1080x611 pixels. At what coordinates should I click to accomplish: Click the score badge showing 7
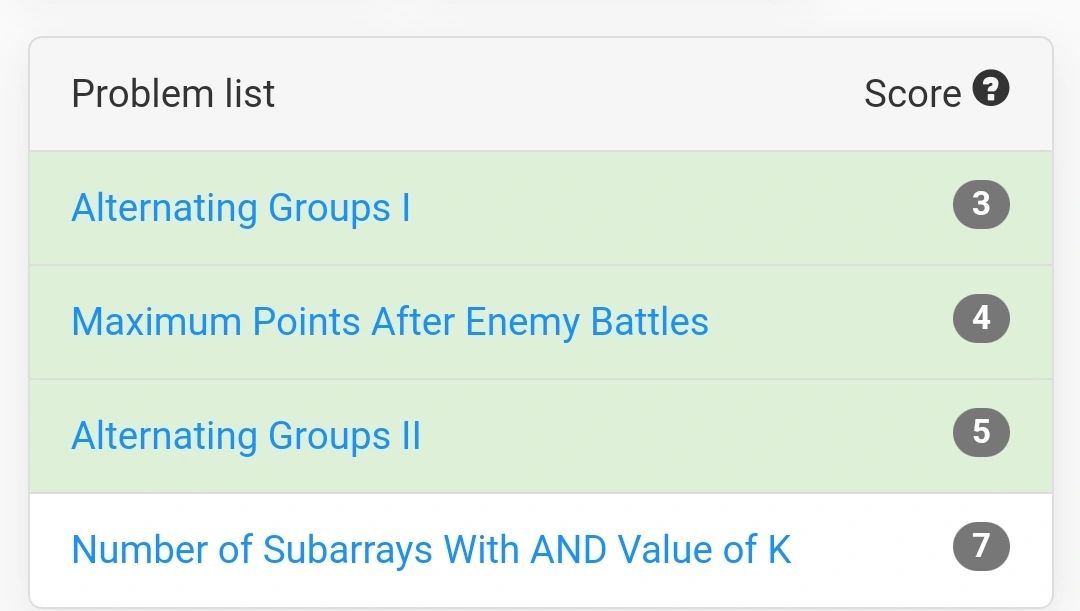click(x=981, y=546)
